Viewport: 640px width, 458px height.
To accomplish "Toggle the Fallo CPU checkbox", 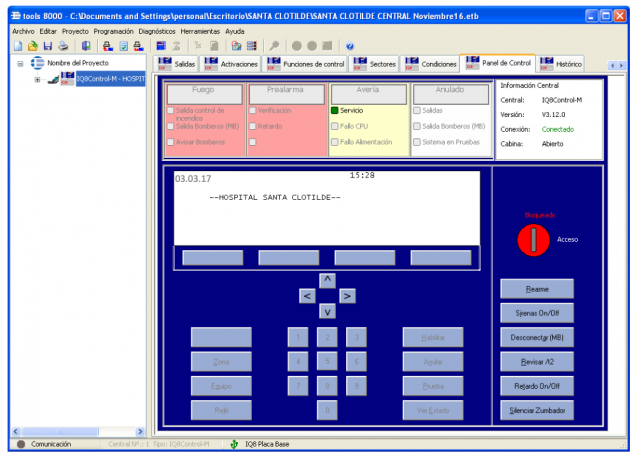I will [335, 126].
